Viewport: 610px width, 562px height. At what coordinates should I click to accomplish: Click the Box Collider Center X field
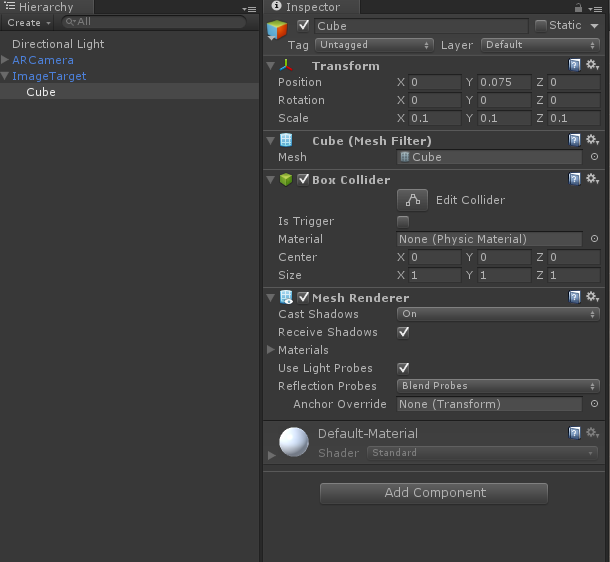click(435, 257)
